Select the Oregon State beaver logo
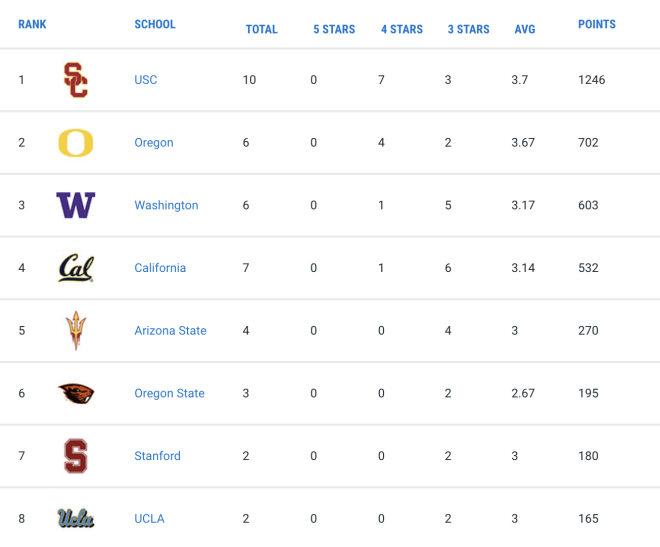The width and height of the screenshot is (660, 547). point(76,393)
